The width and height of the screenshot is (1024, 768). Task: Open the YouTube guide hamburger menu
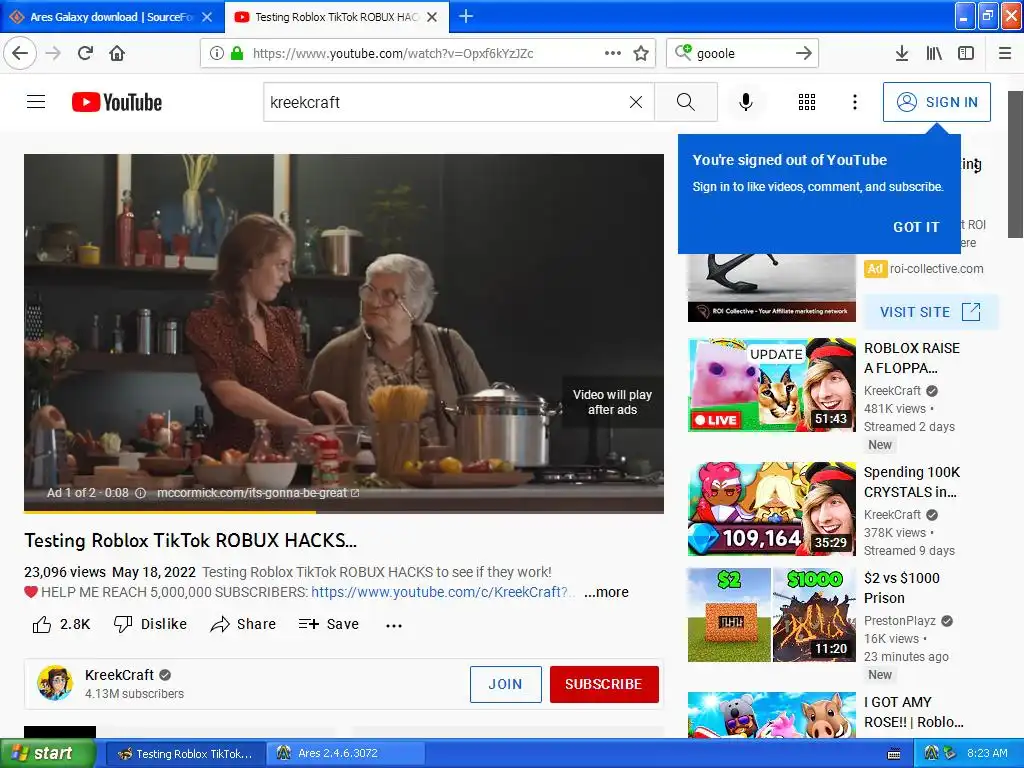coord(36,102)
